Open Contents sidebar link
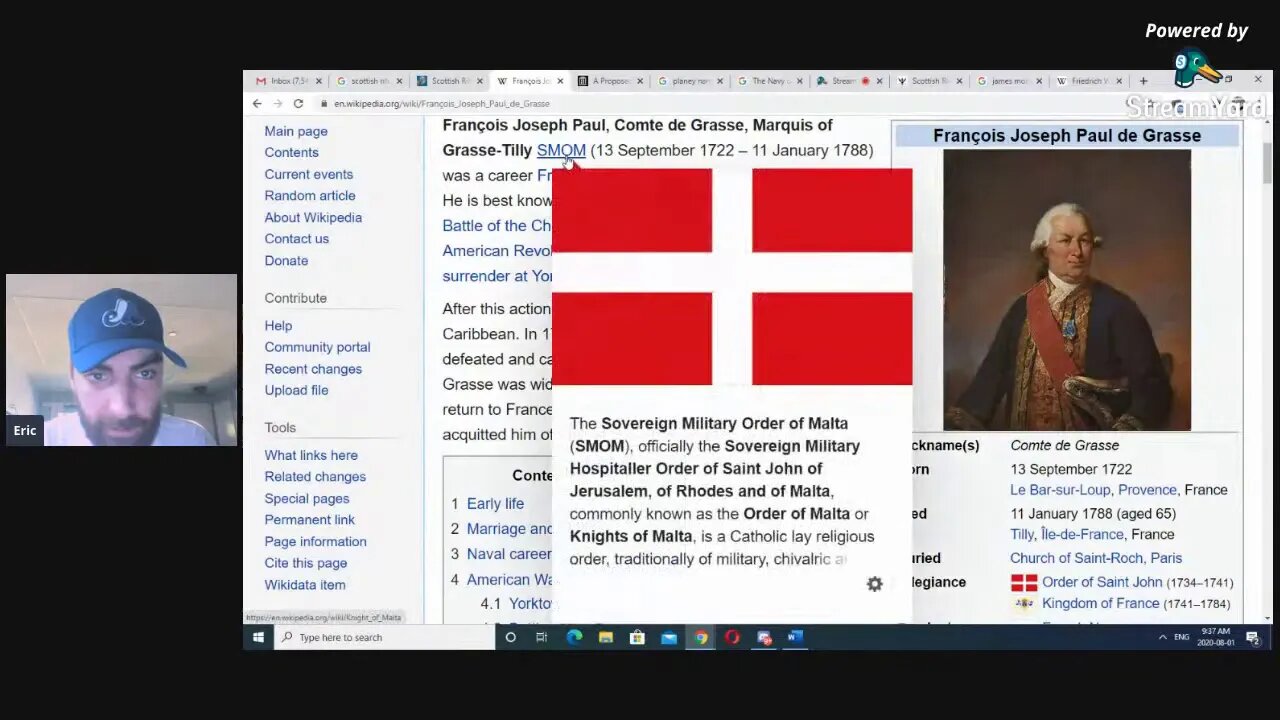This screenshot has height=720, width=1280. click(291, 152)
